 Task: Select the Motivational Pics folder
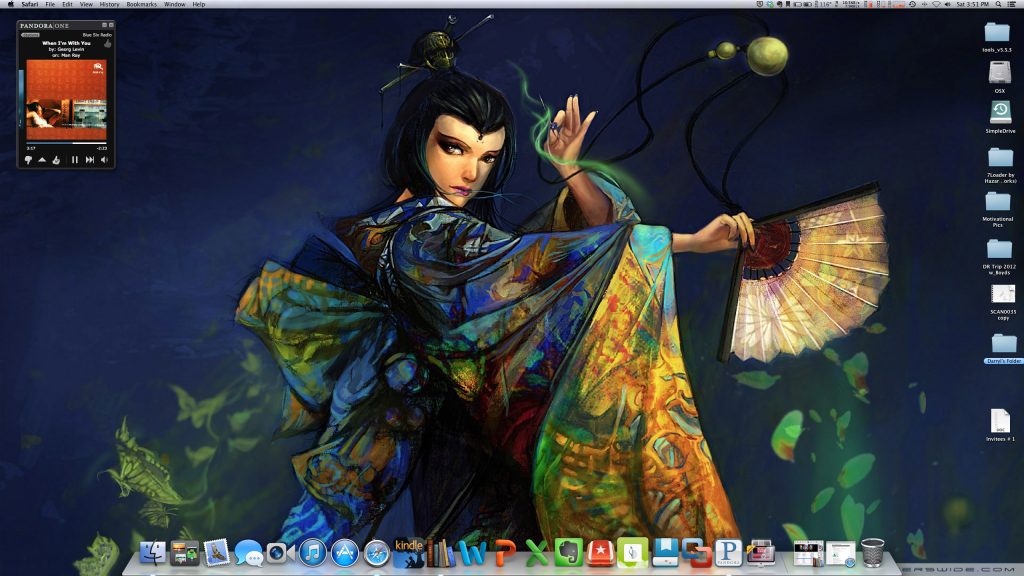(x=998, y=202)
